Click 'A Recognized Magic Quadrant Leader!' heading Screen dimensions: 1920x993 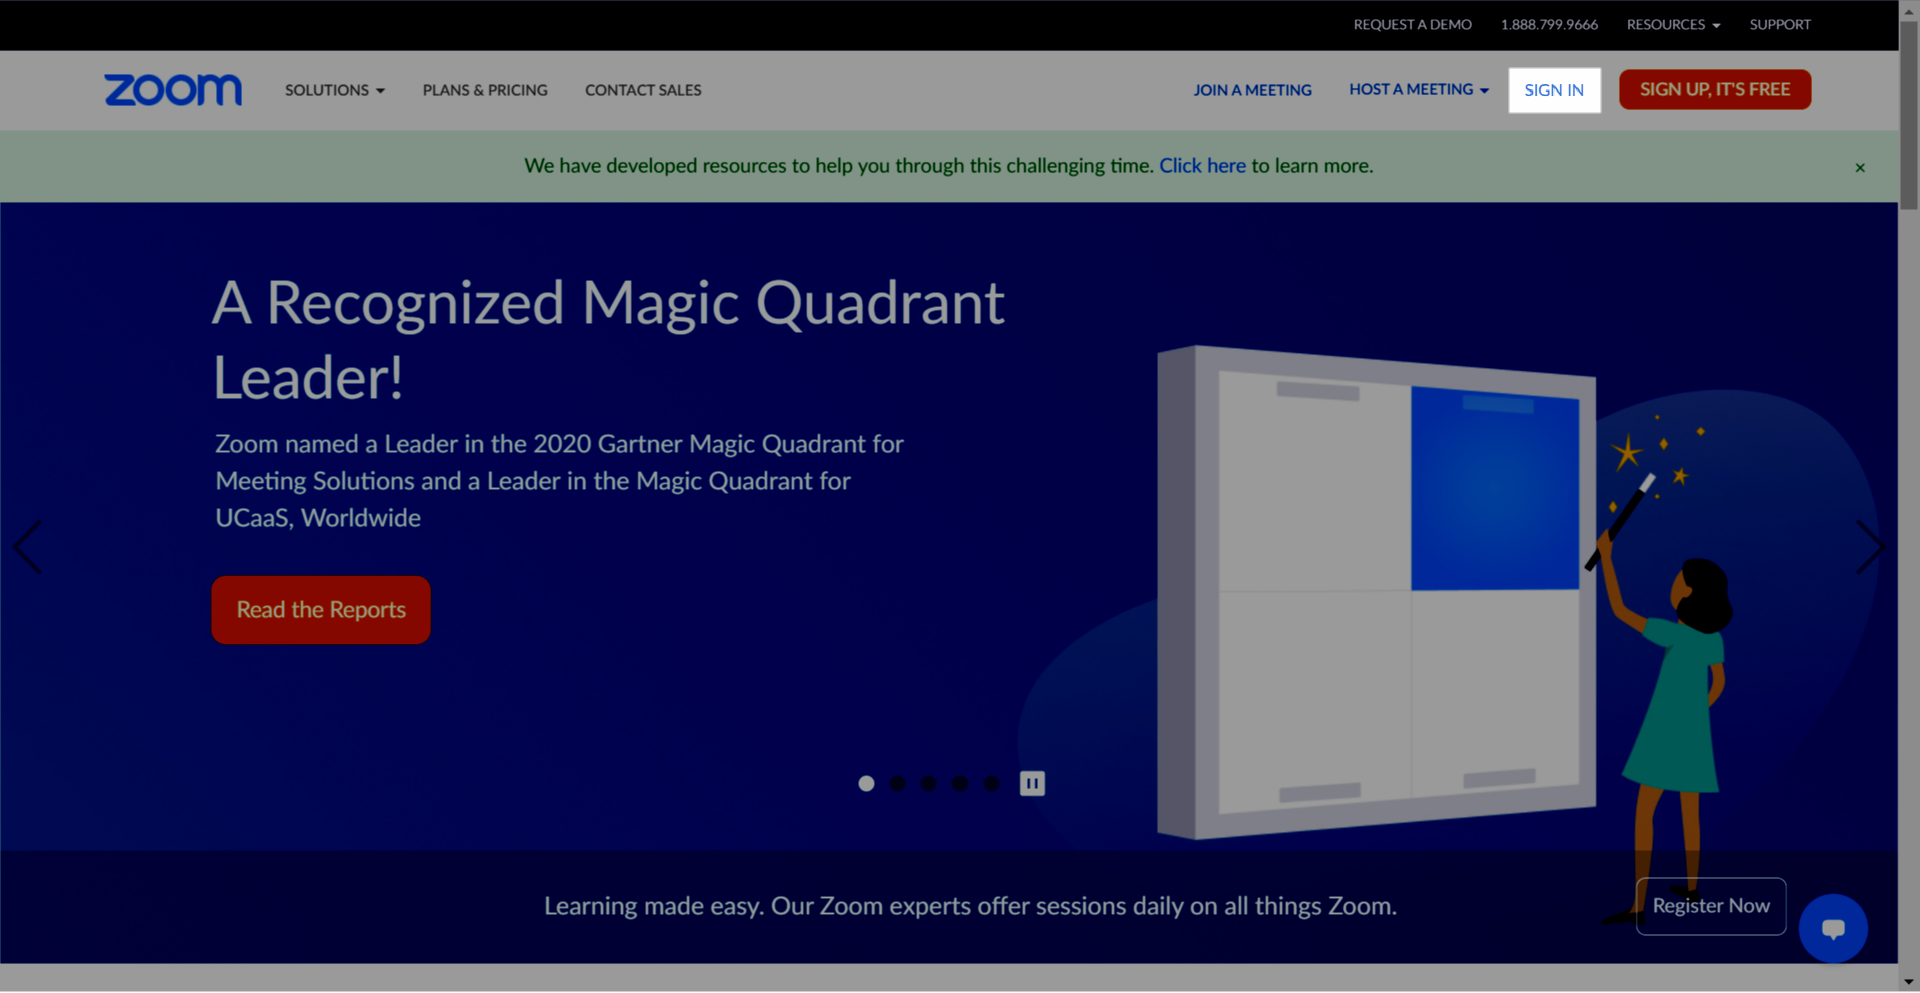[x=608, y=340]
